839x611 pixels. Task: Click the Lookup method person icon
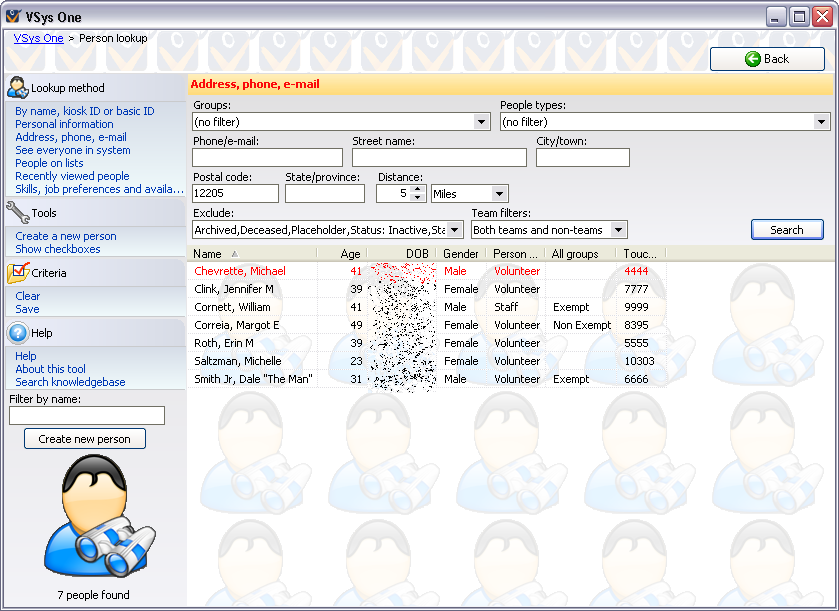click(x=18, y=88)
